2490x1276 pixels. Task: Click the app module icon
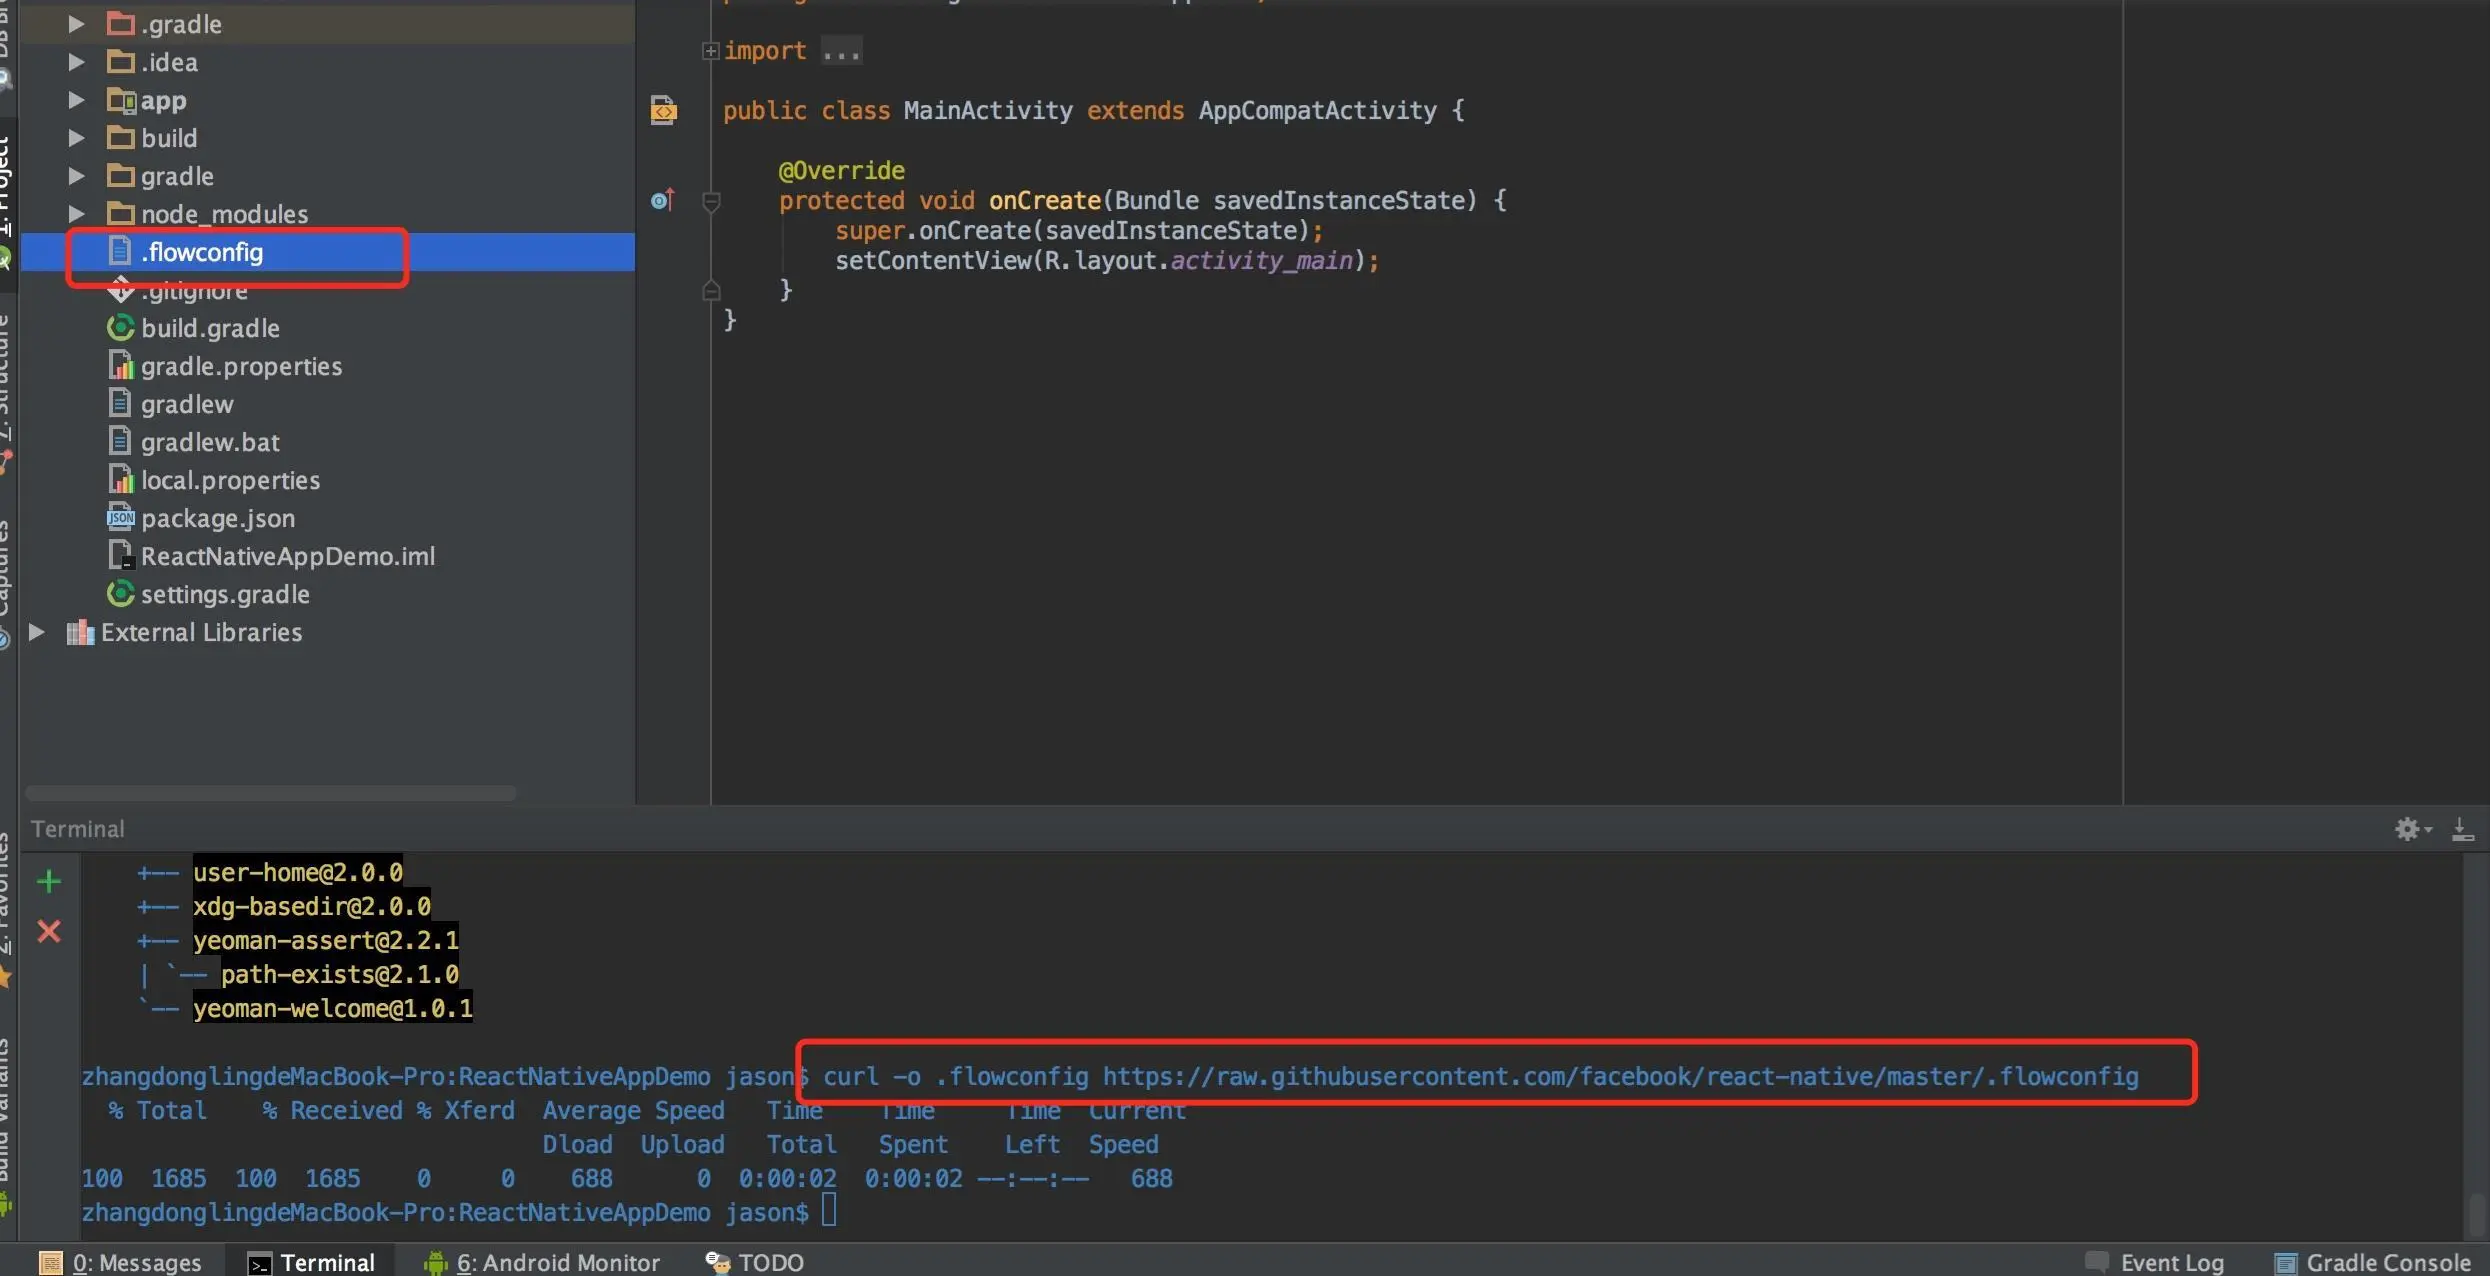pyautogui.click(x=121, y=100)
